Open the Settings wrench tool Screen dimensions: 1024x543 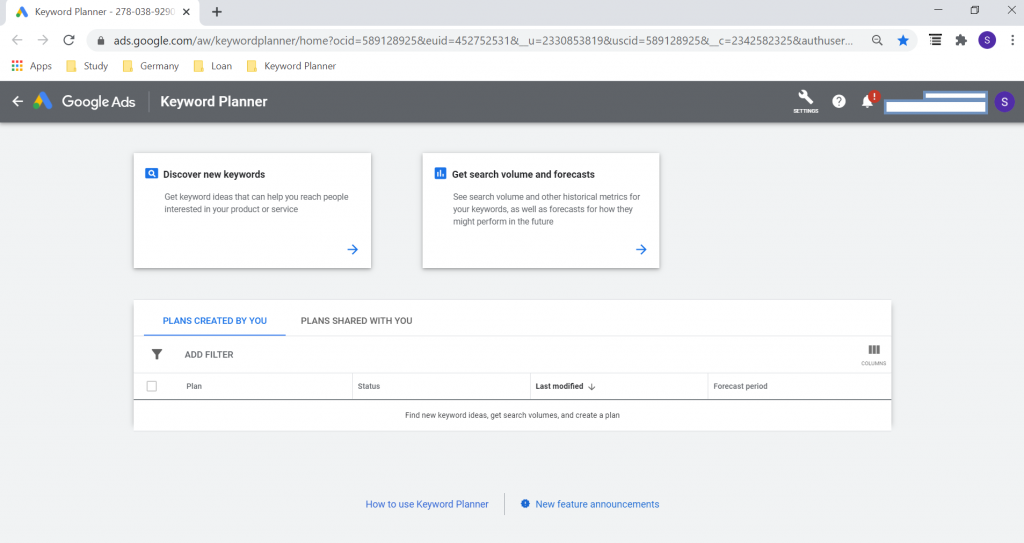click(x=805, y=101)
